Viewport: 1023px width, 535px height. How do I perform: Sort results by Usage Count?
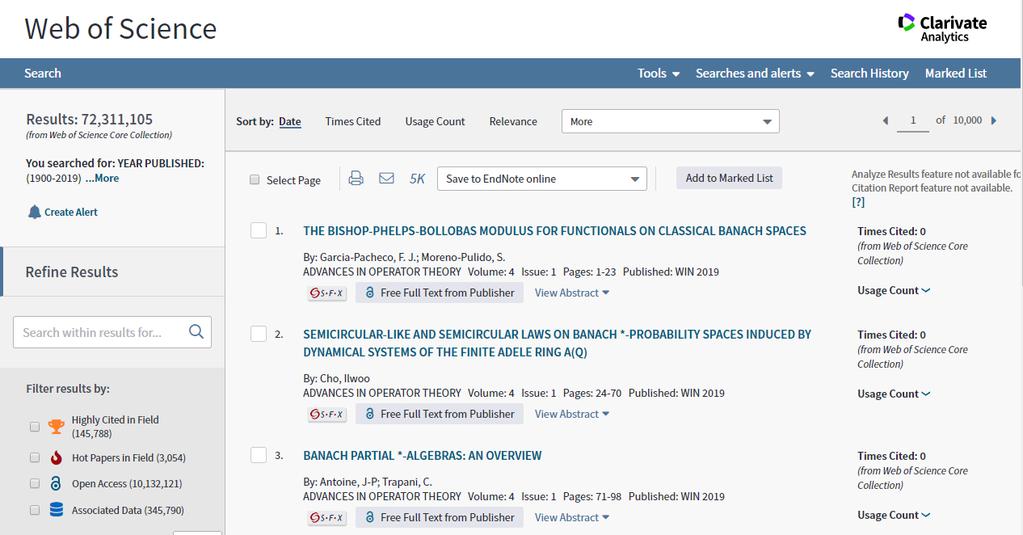(435, 121)
